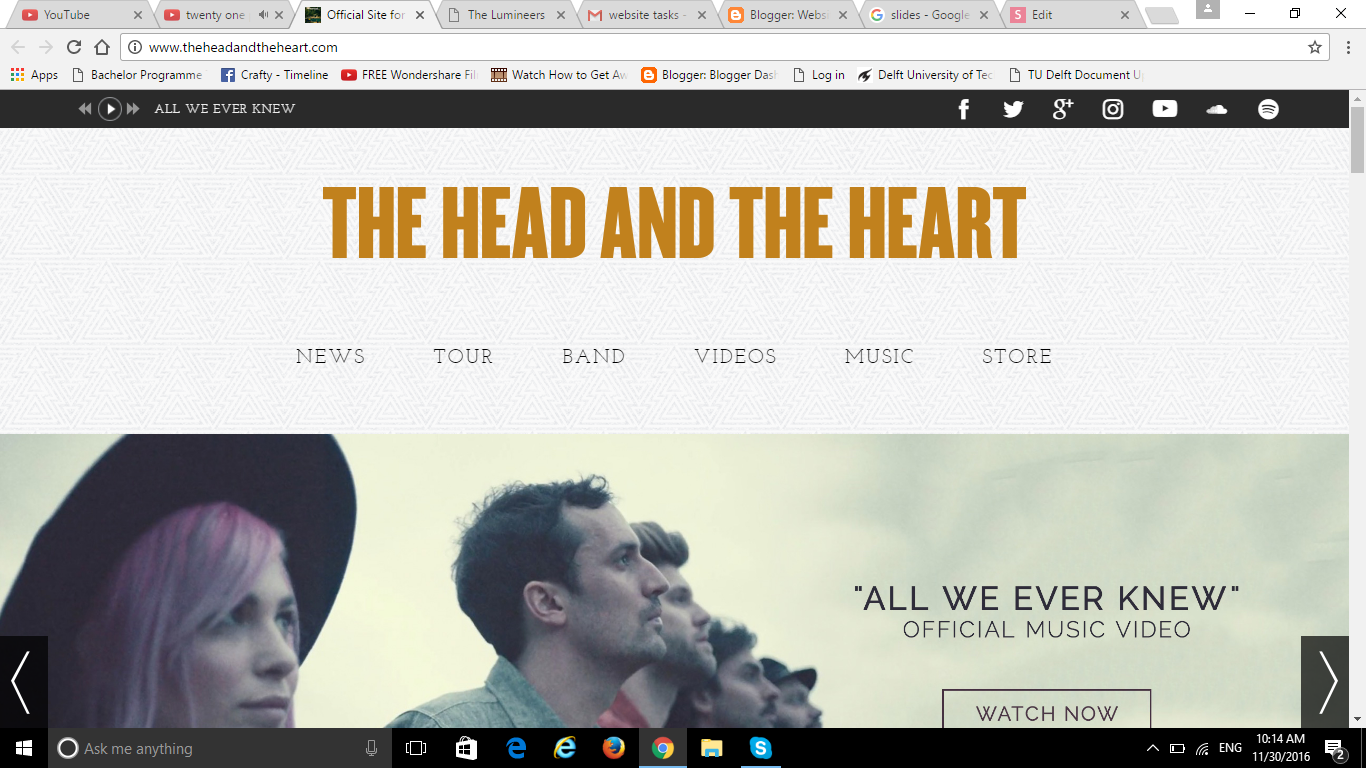Click the Cortana microphone icon
Image resolution: width=1366 pixels, height=768 pixels.
[x=372, y=748]
